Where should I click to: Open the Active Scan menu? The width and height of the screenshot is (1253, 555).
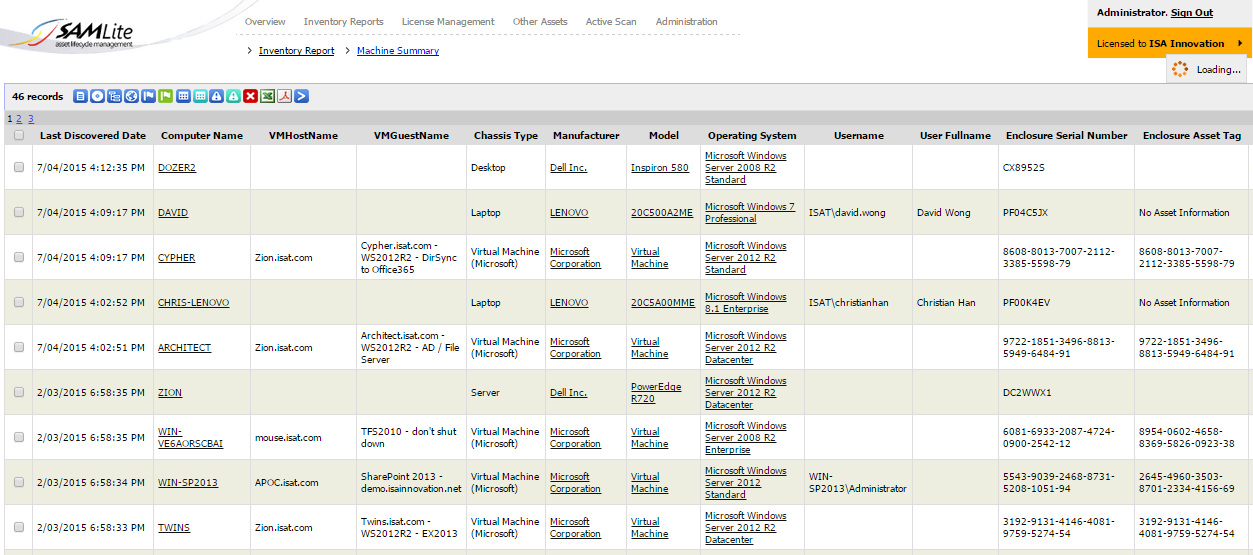(611, 21)
